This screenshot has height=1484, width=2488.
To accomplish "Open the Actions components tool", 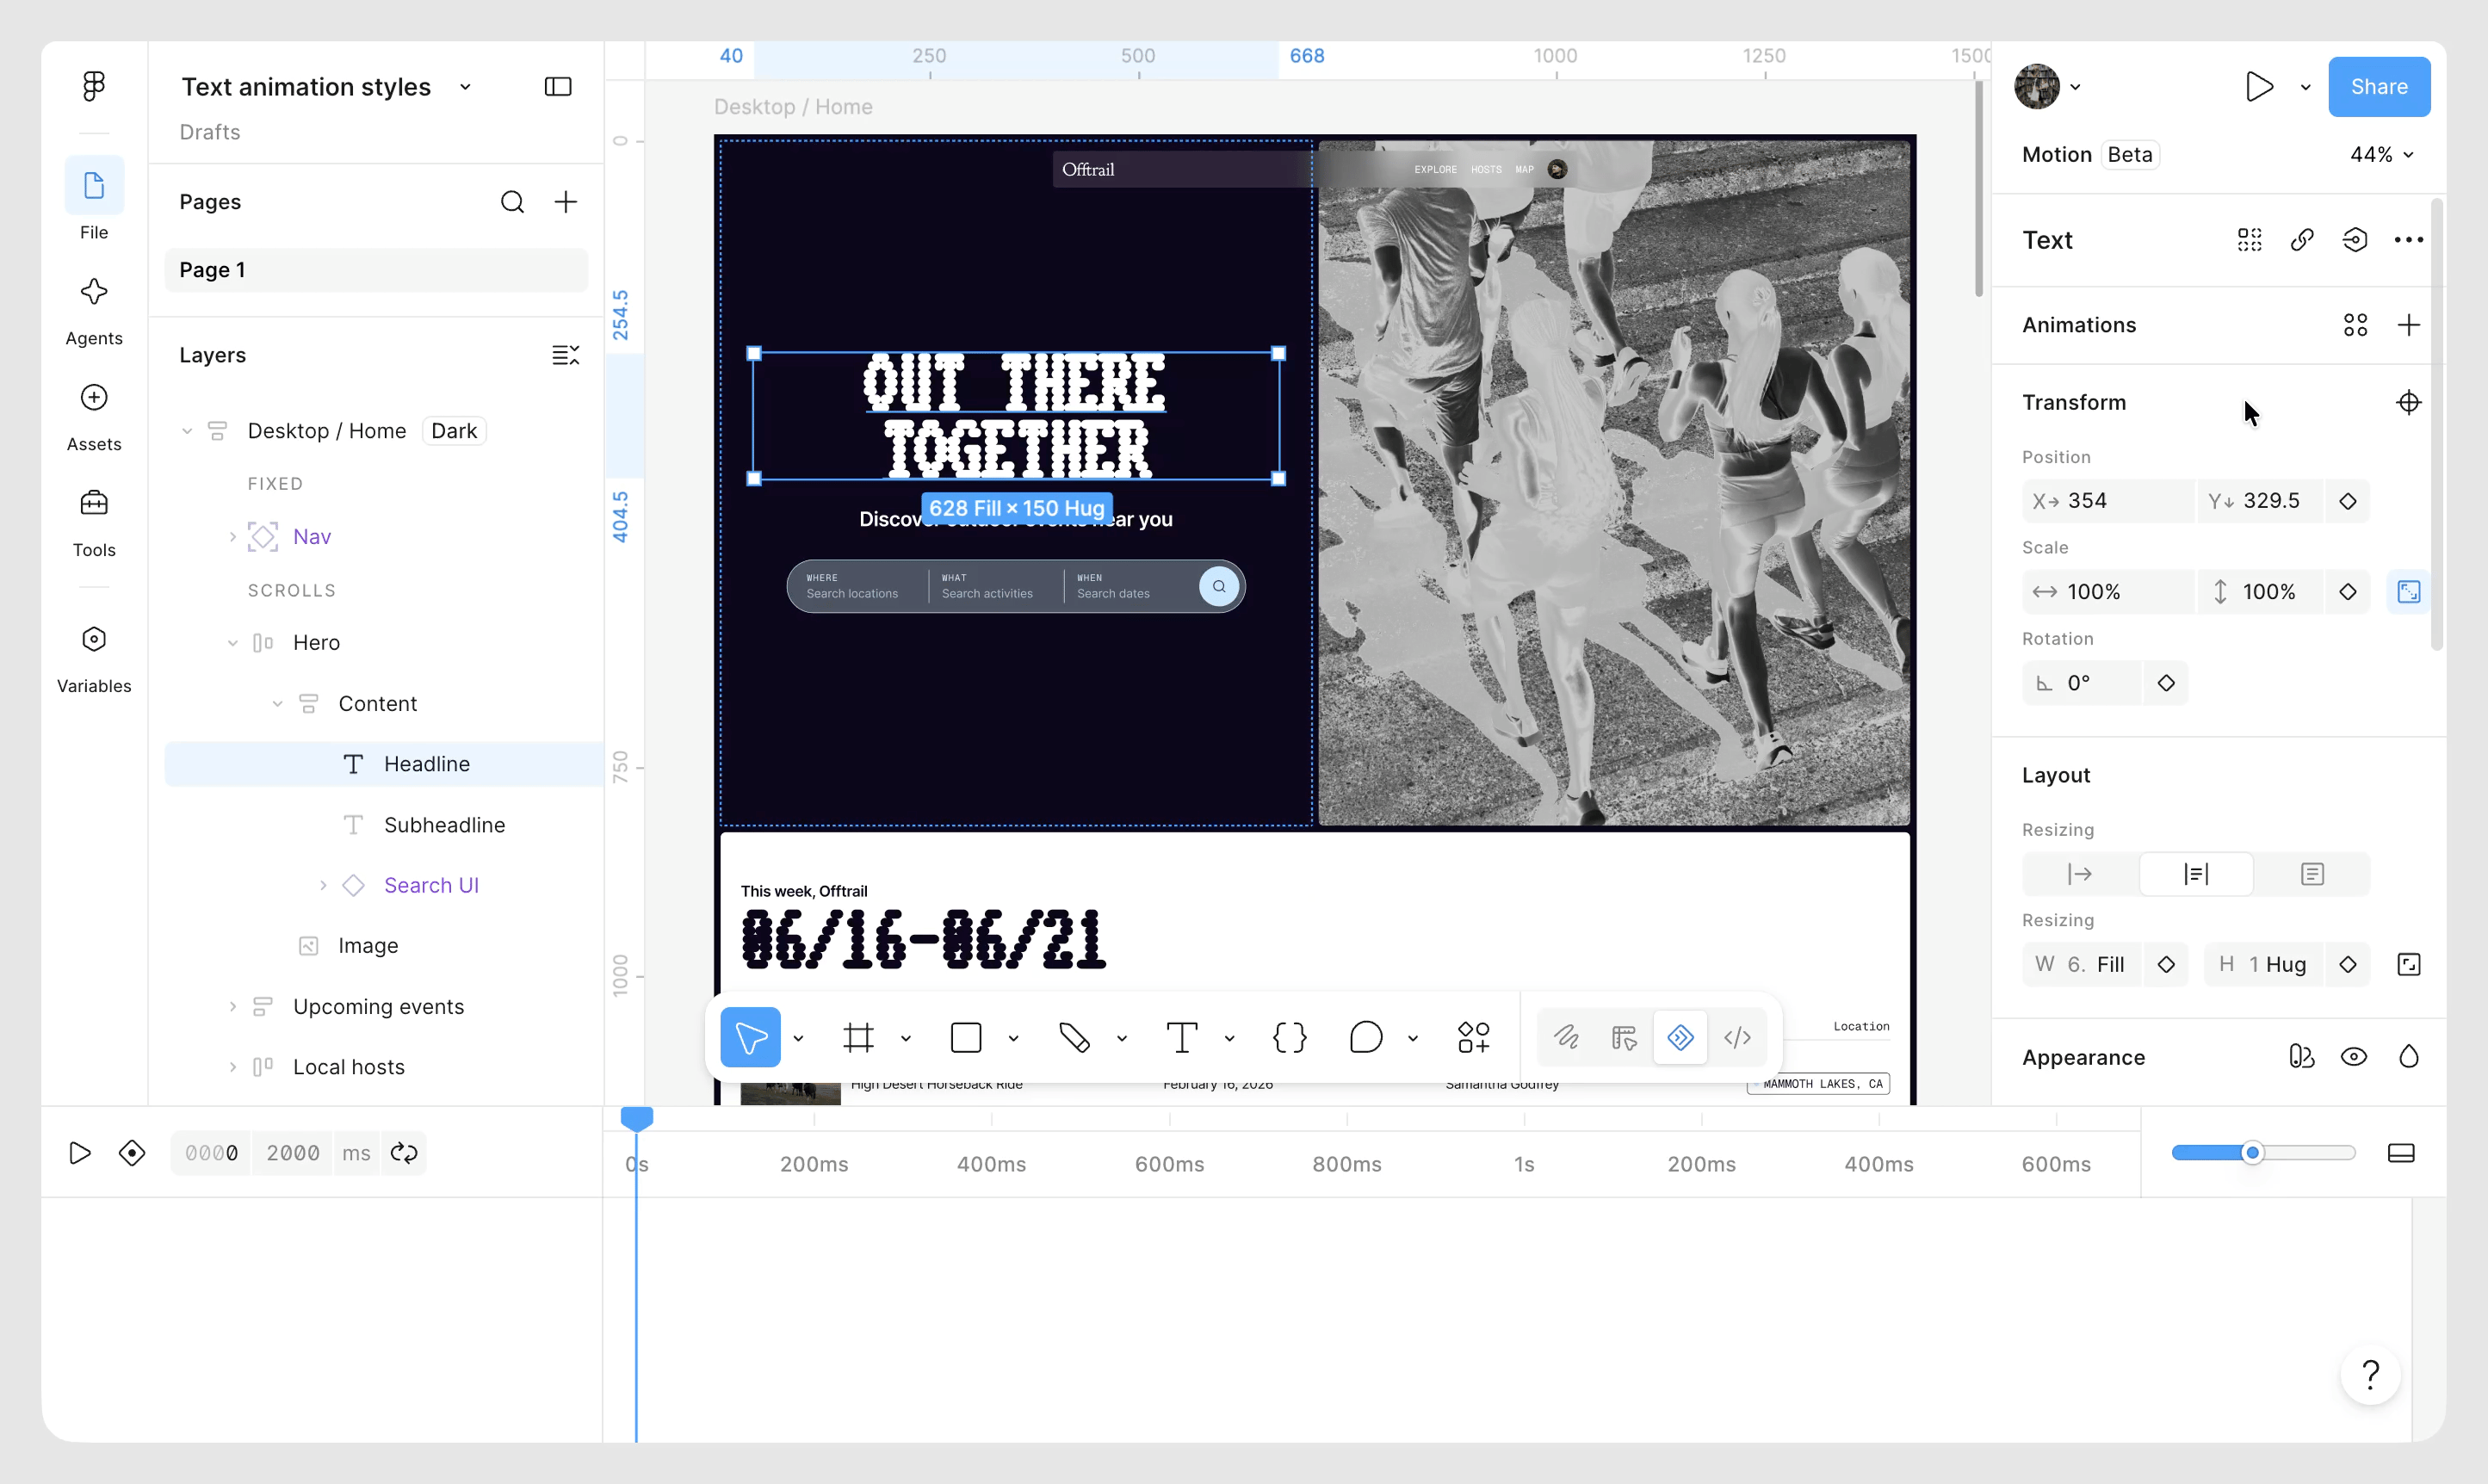I will click(1474, 1037).
